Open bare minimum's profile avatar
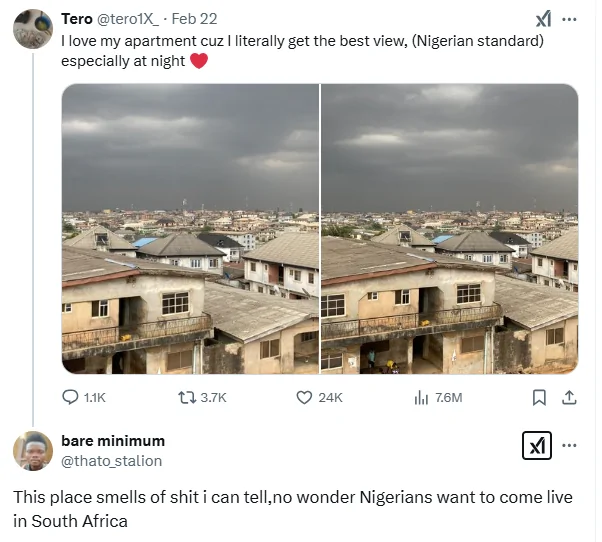This screenshot has width=602, height=542. point(33,451)
